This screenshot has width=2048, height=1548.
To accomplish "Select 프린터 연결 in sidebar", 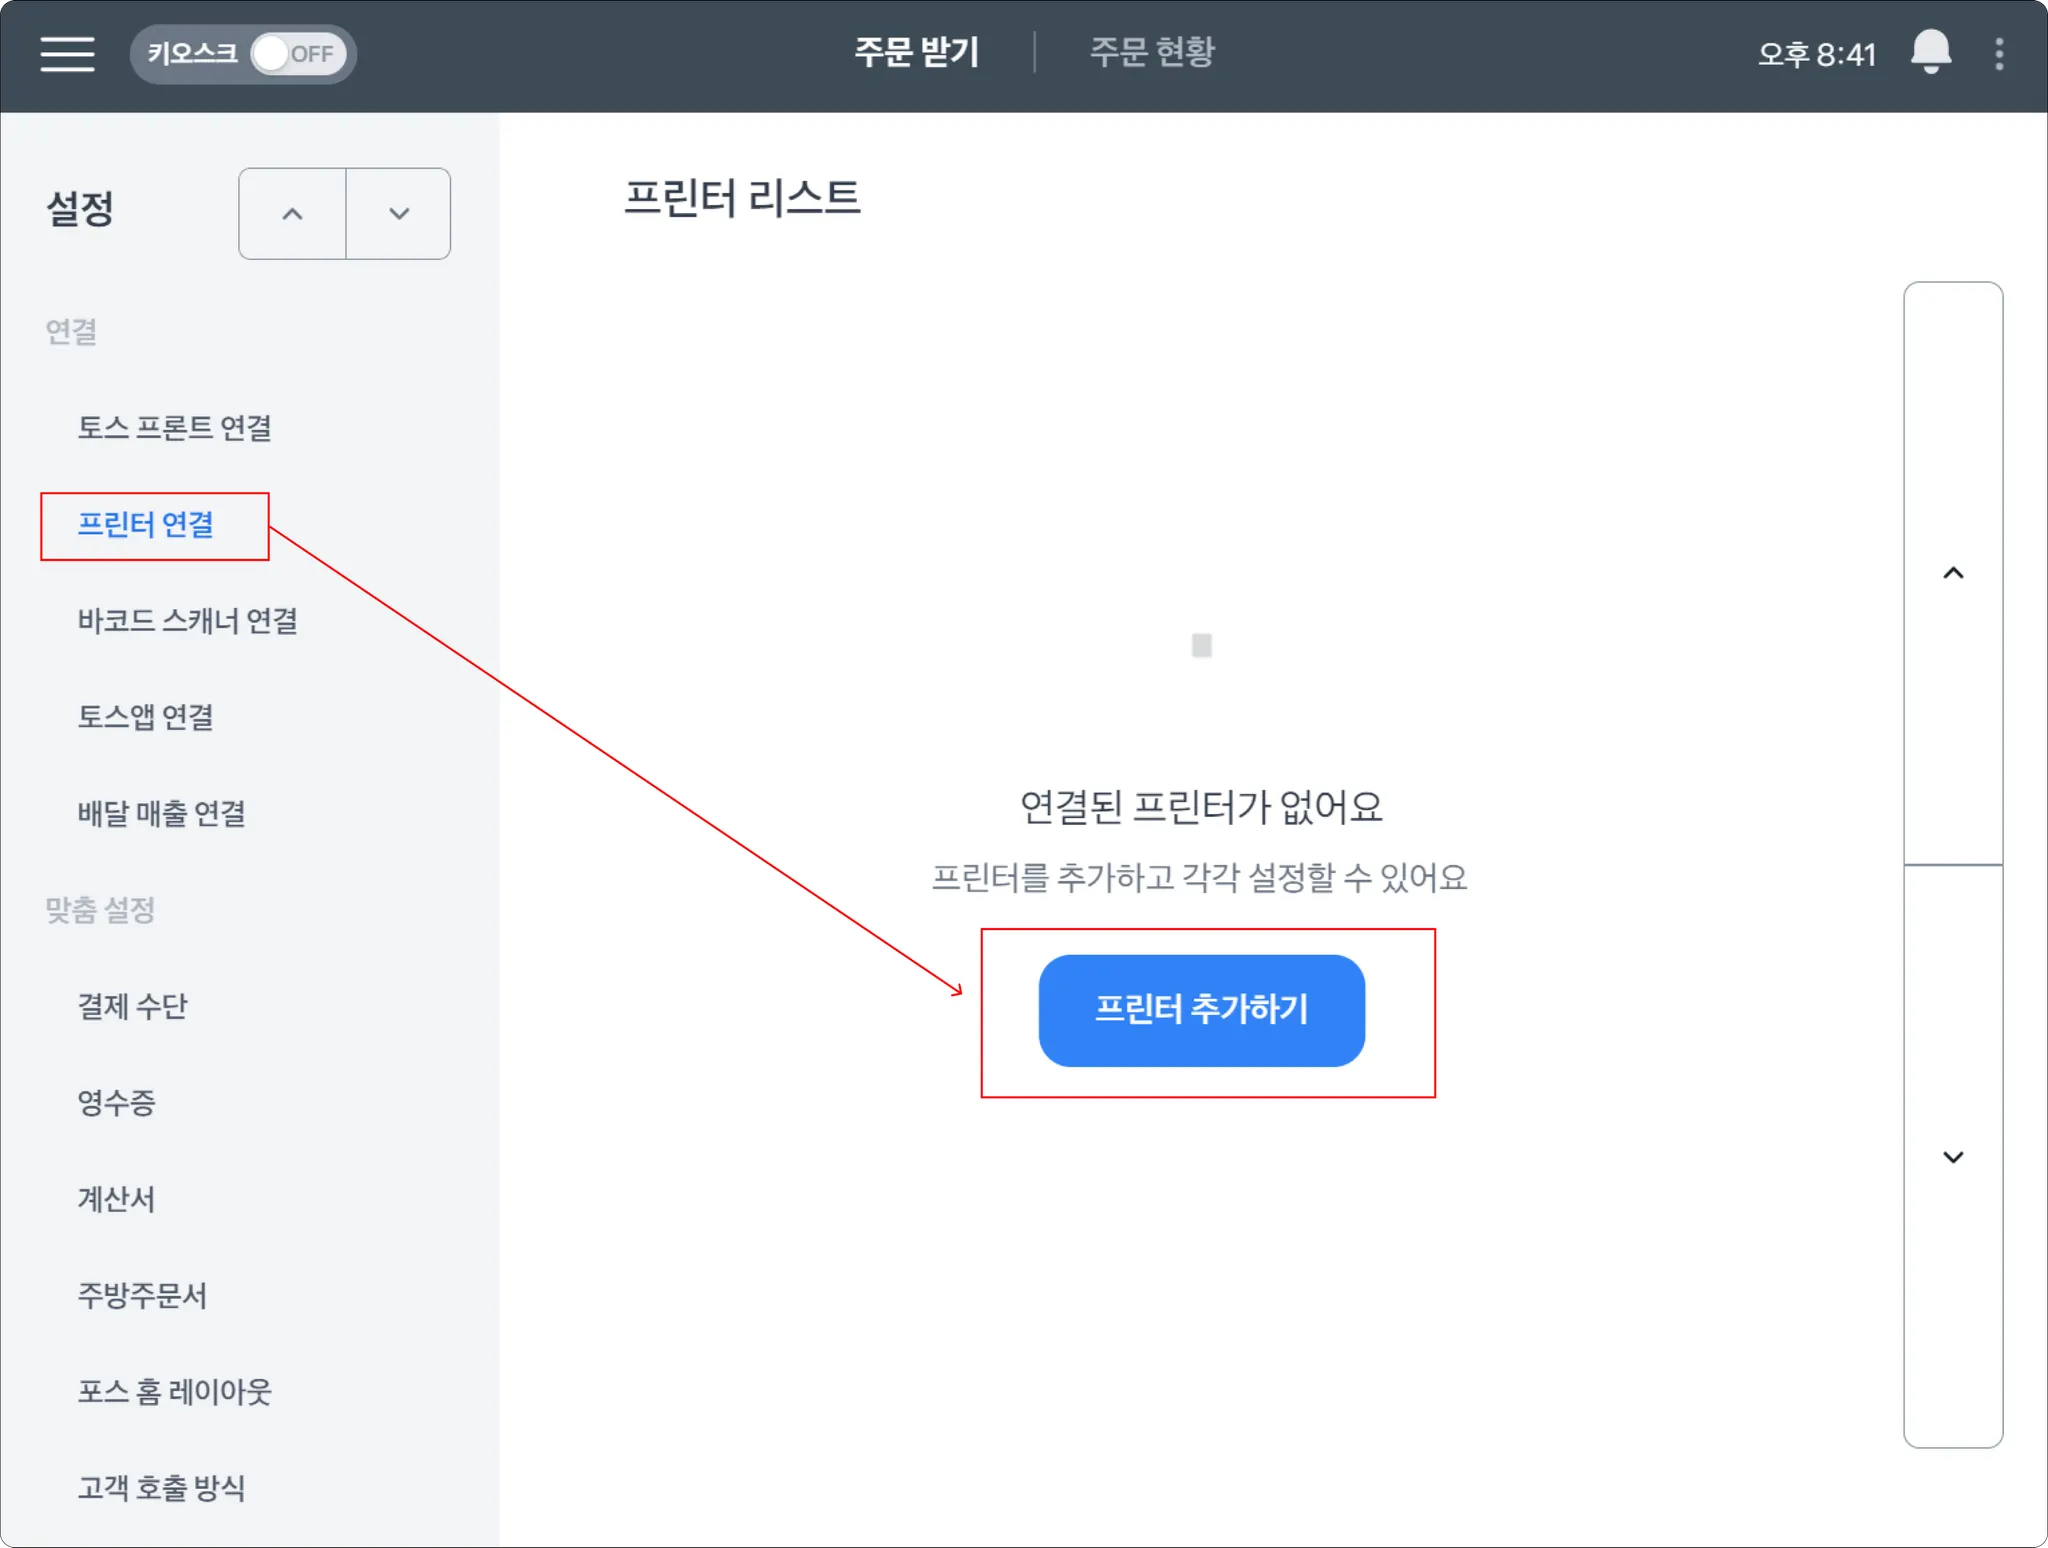I will tap(146, 525).
